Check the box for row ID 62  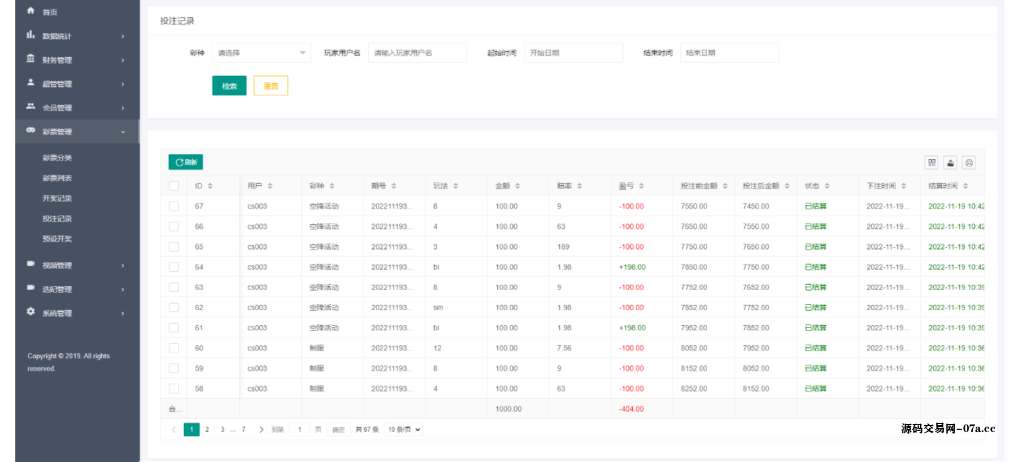tap(174, 308)
